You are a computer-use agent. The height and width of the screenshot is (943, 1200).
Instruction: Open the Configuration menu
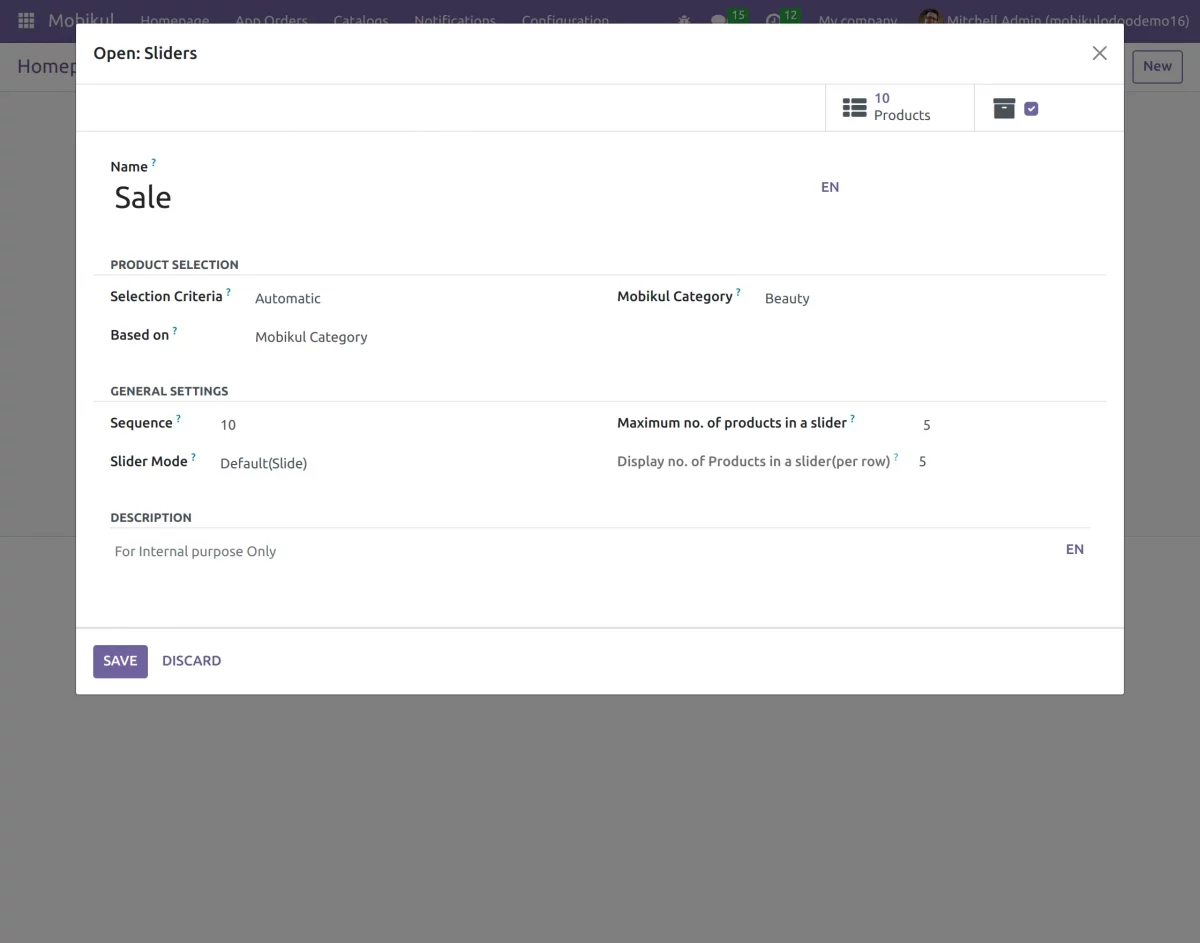tap(565, 20)
